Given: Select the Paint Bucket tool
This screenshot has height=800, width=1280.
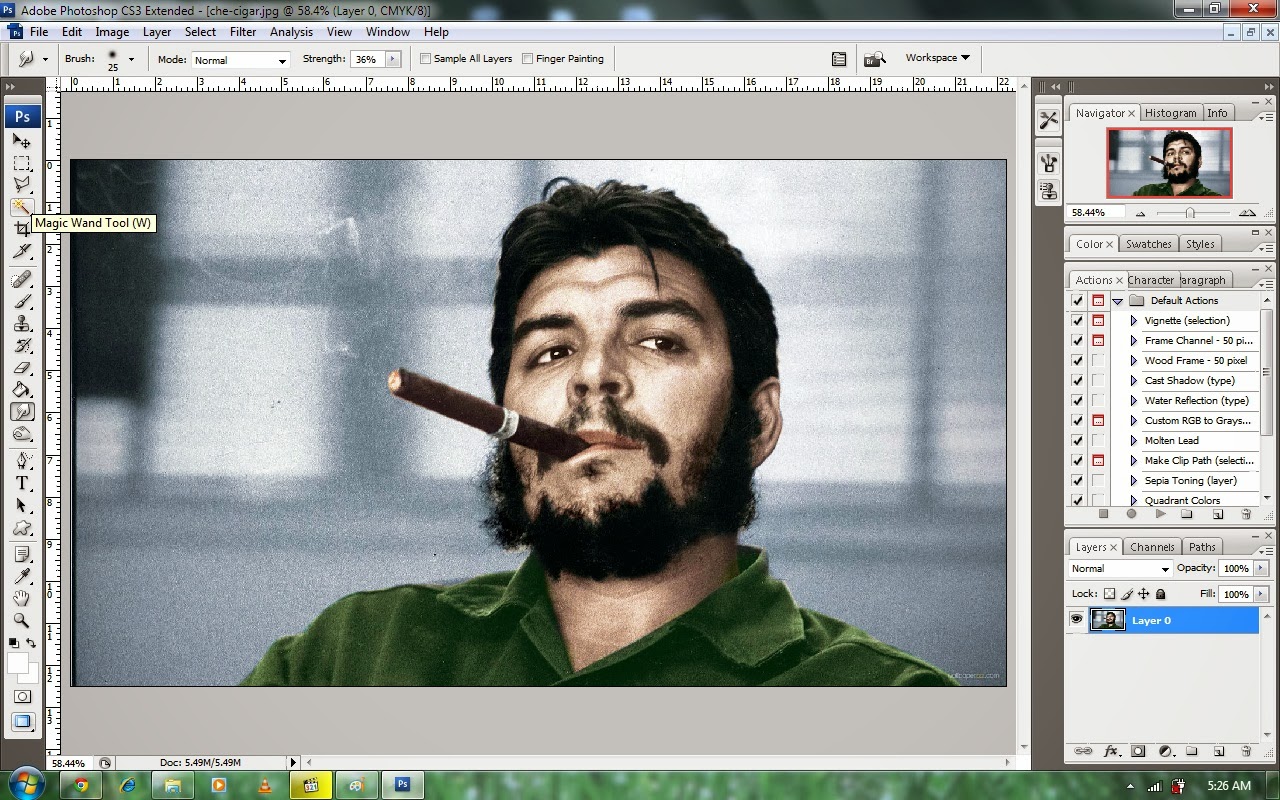Looking at the screenshot, I should pos(22,389).
